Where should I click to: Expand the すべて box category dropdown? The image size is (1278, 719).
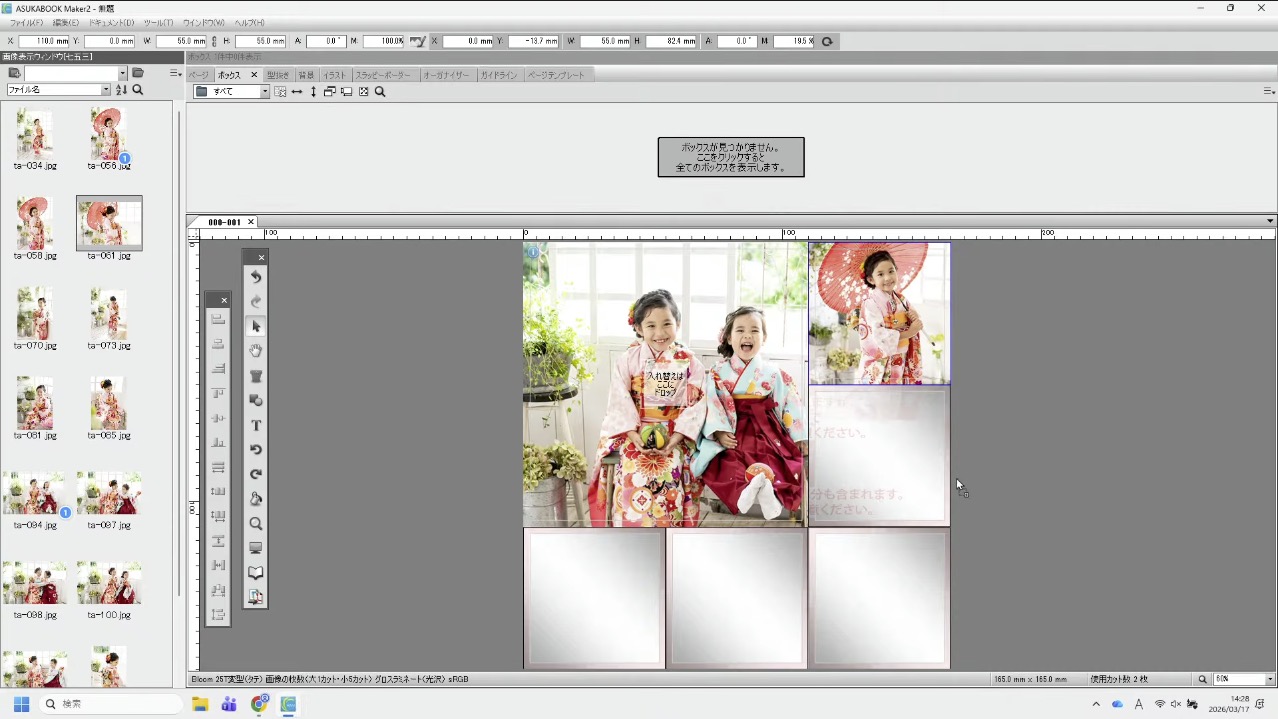point(265,92)
